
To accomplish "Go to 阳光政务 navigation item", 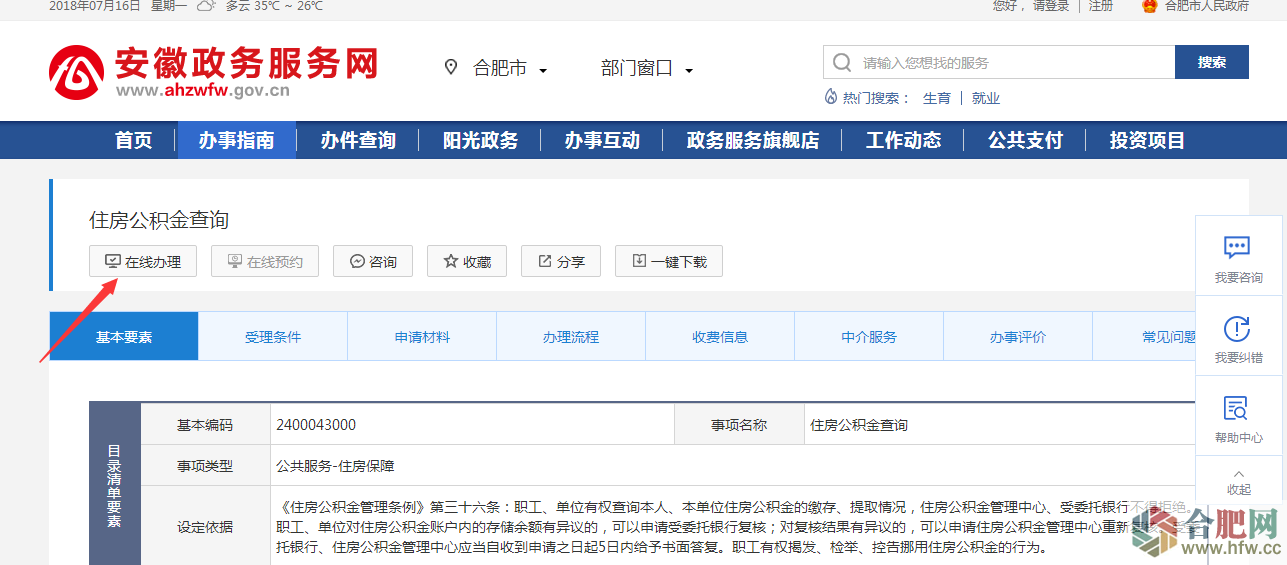I will [x=480, y=141].
